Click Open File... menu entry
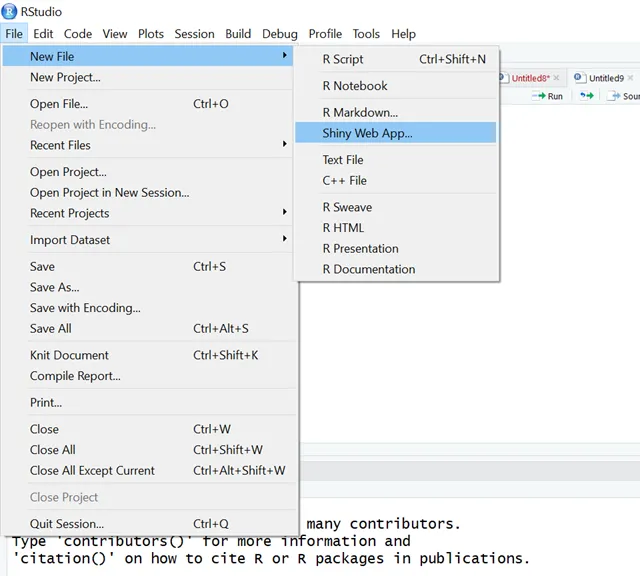The width and height of the screenshot is (640, 576). pos(148,104)
